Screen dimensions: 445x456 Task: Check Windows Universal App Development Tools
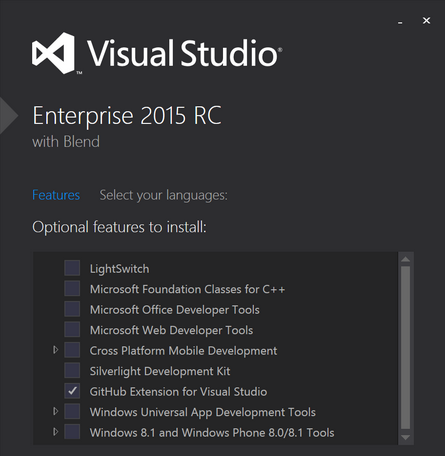[72, 411]
